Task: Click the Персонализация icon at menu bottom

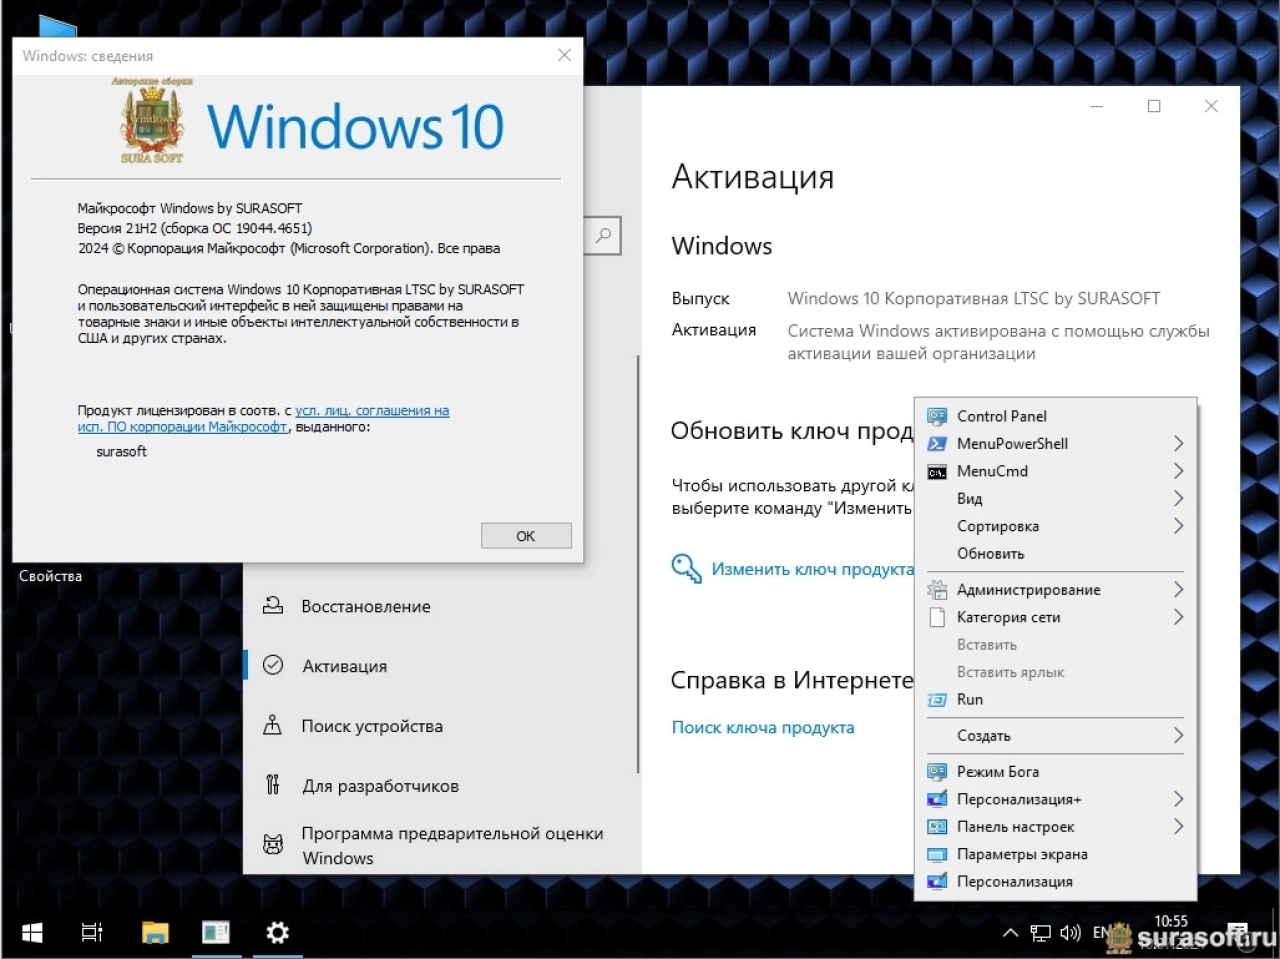Action: [937, 882]
